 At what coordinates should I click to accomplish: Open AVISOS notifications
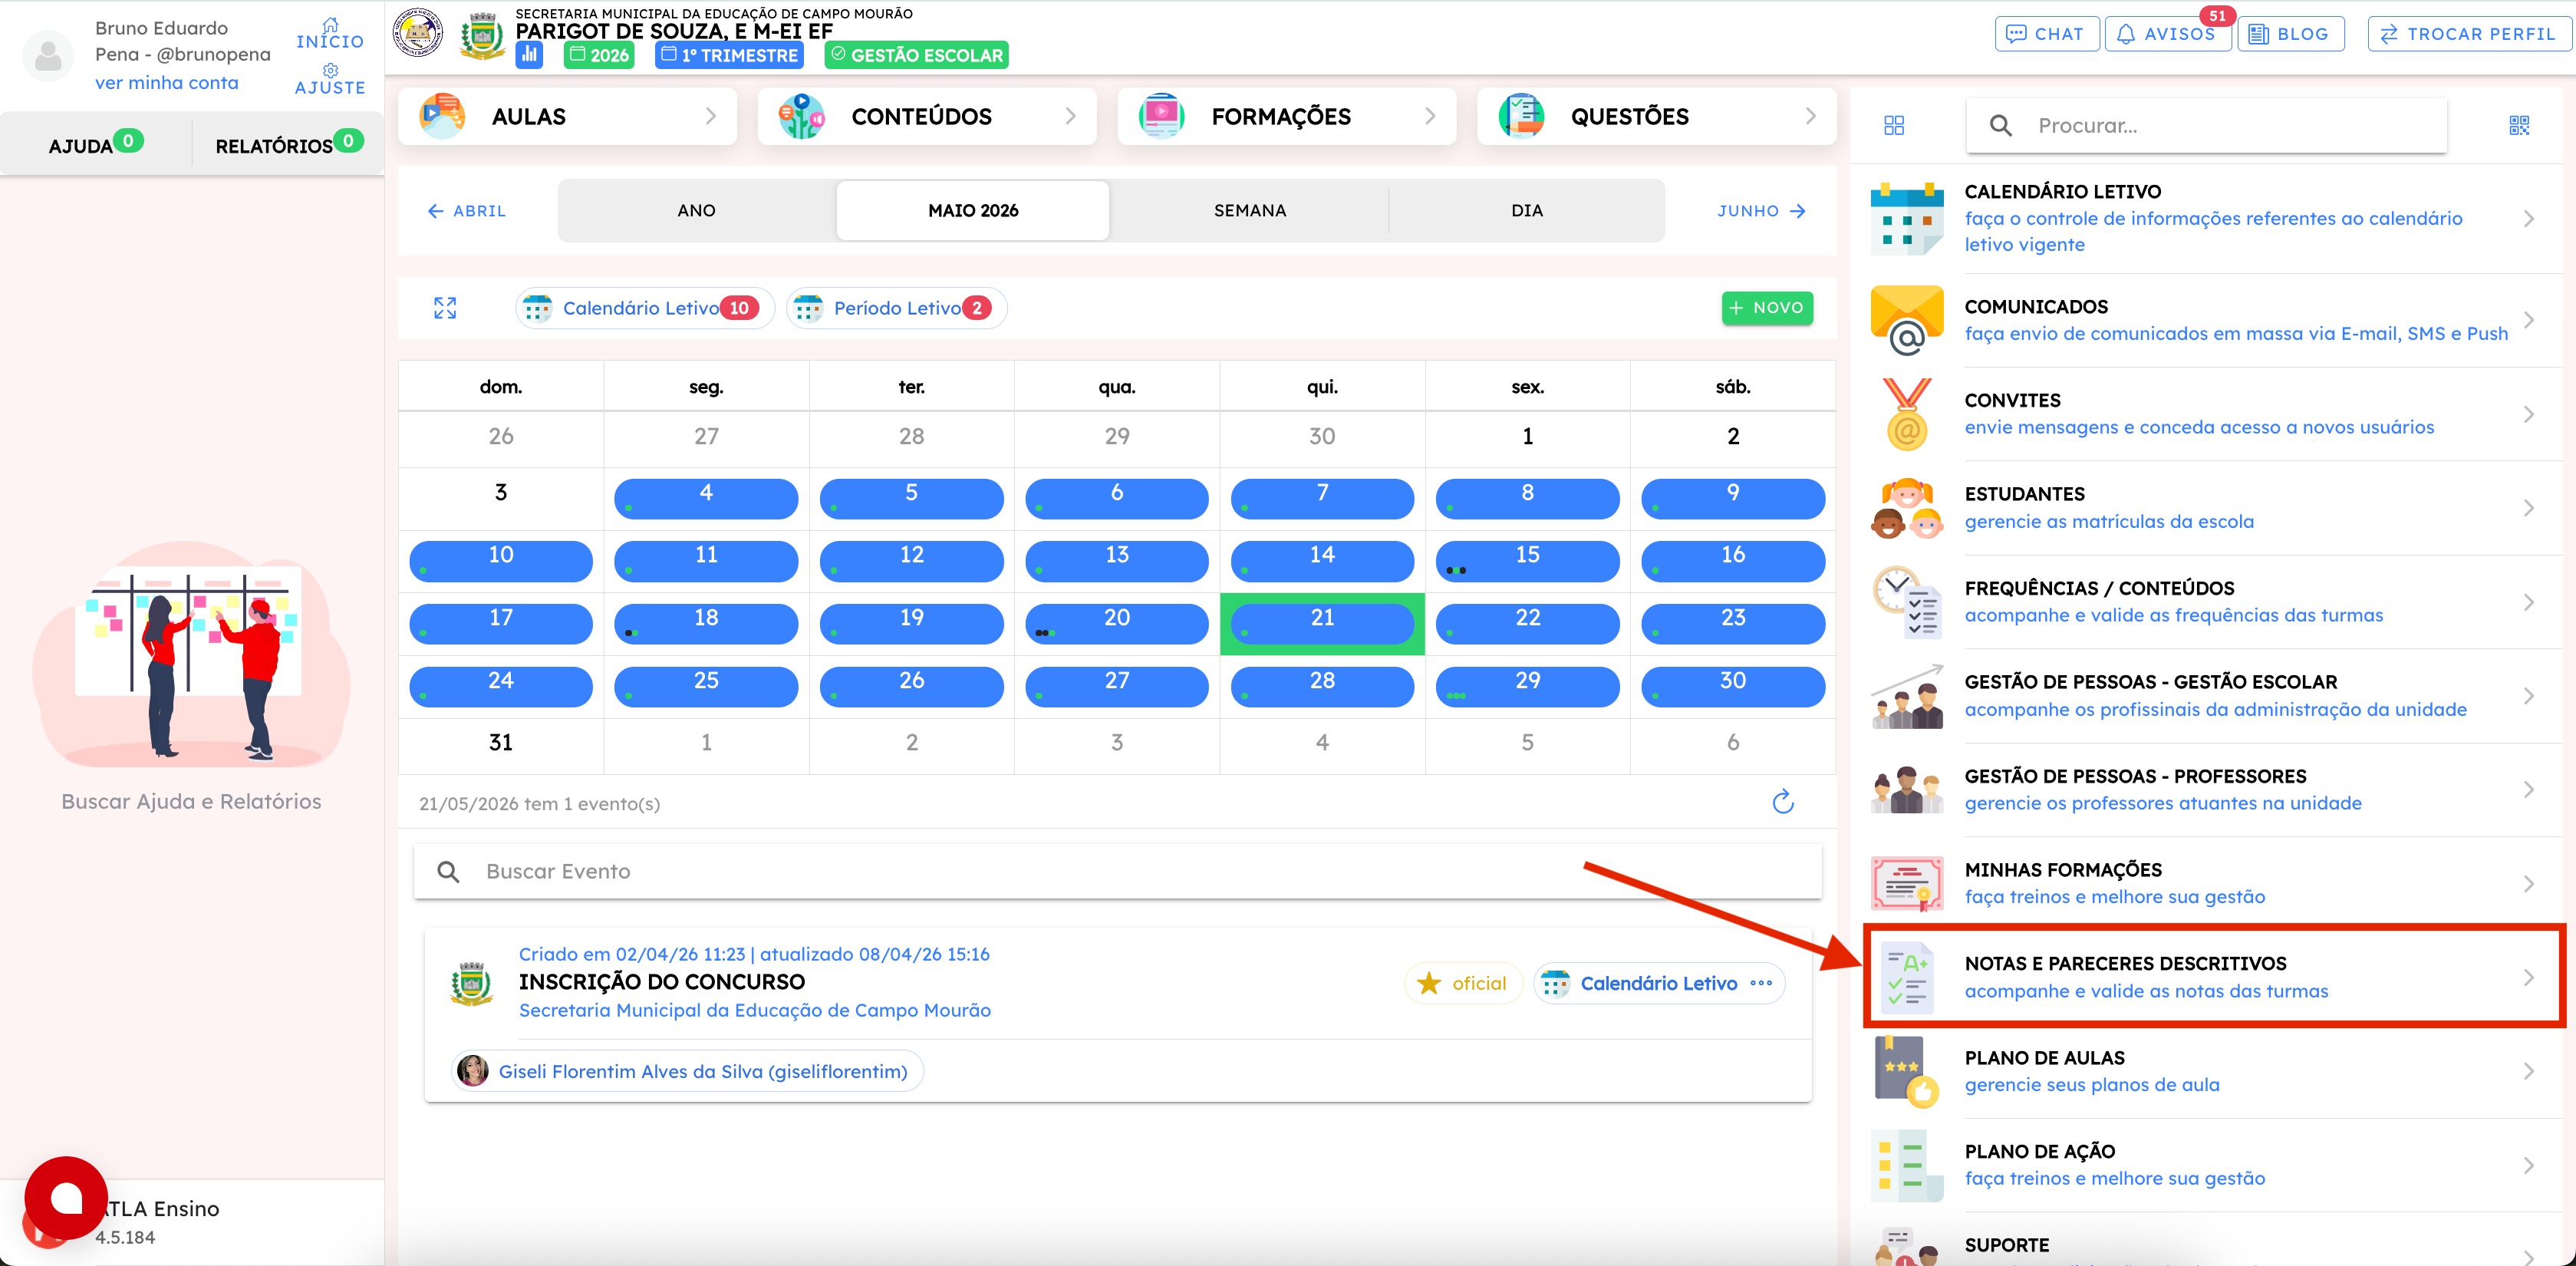pos(2167,34)
